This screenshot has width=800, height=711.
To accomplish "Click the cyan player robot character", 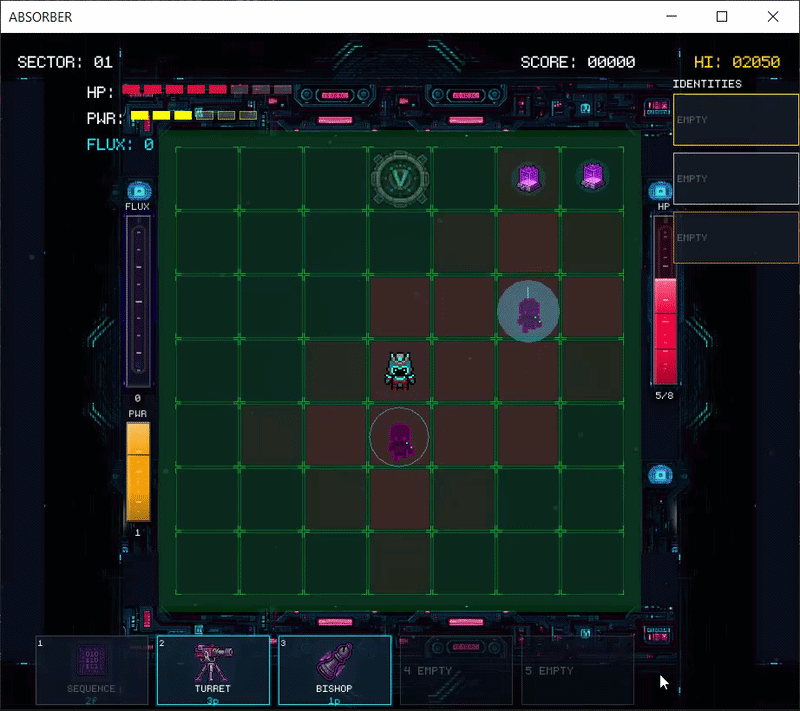I will click(400, 371).
